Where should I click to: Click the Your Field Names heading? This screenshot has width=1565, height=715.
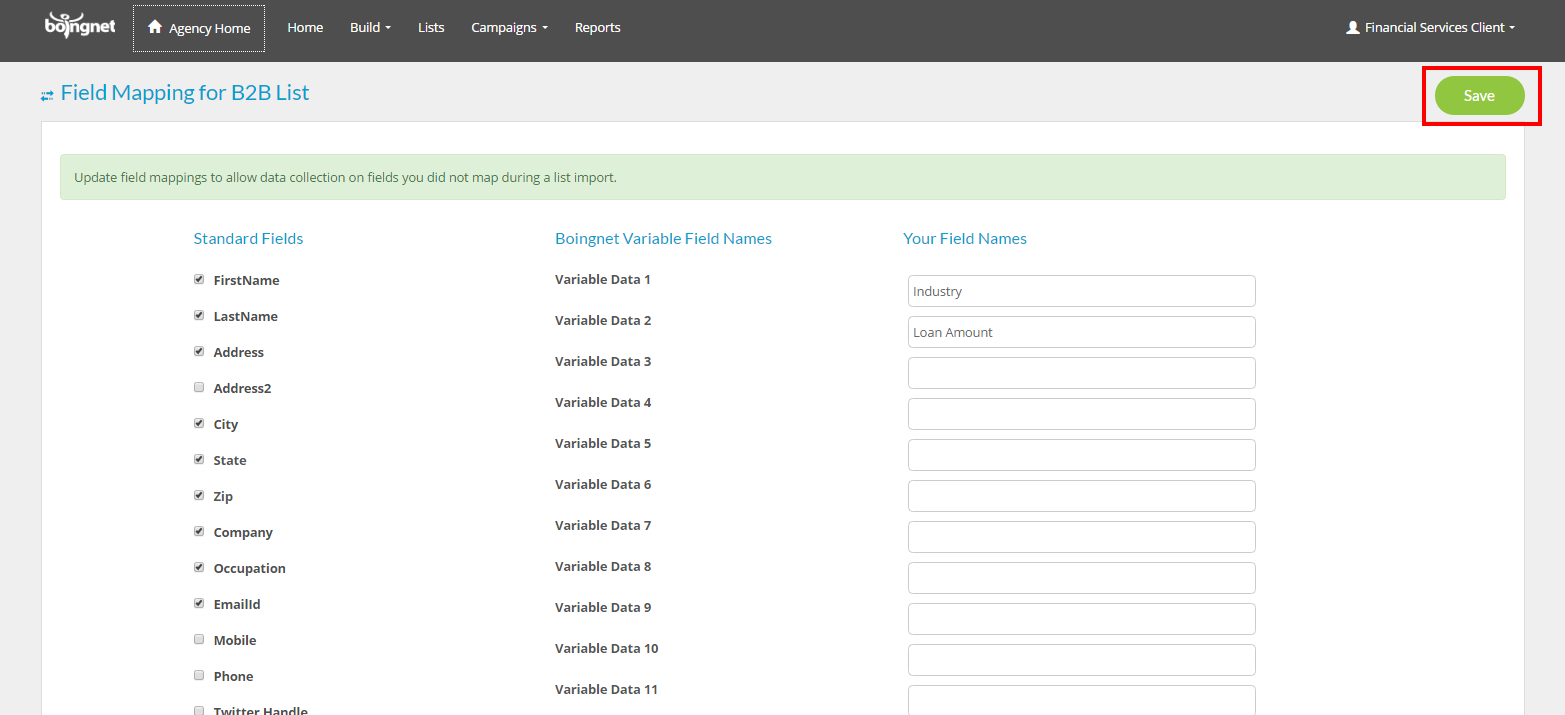pyautogui.click(x=965, y=238)
